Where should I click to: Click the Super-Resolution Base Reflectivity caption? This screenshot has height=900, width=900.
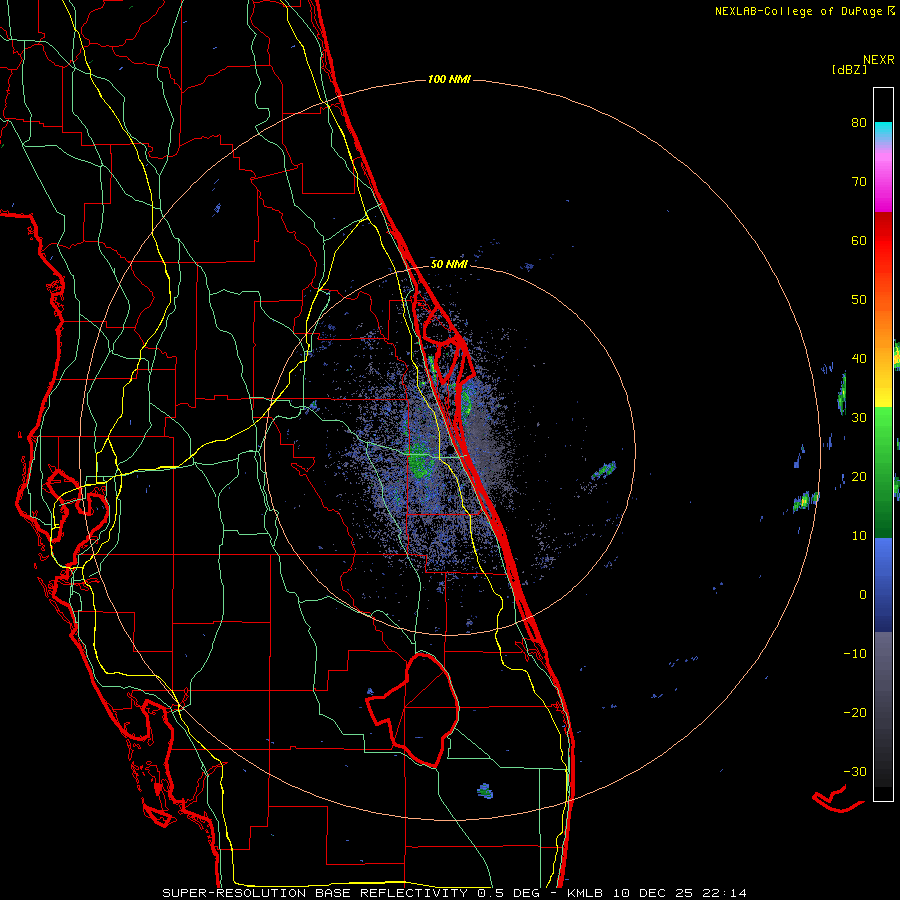click(x=455, y=893)
